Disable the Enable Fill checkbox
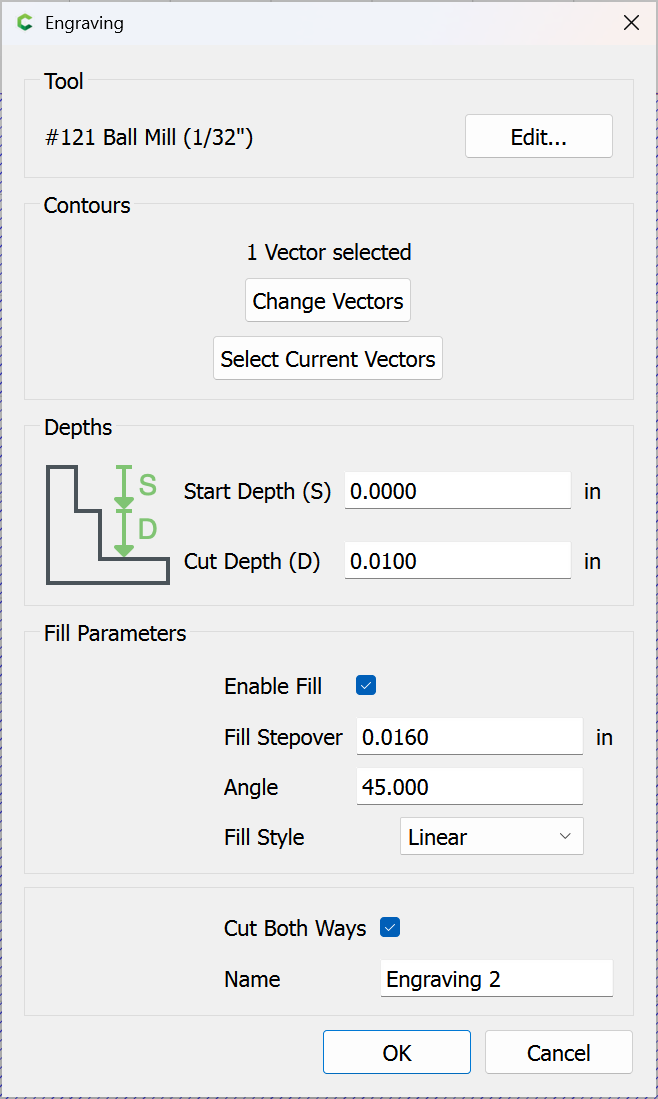 coord(366,686)
